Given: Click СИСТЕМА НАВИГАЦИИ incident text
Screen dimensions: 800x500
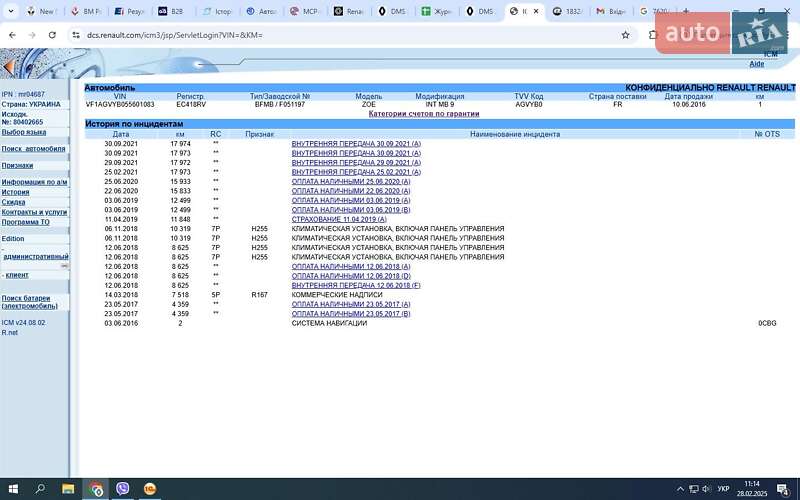Looking at the screenshot, I should (329, 323).
